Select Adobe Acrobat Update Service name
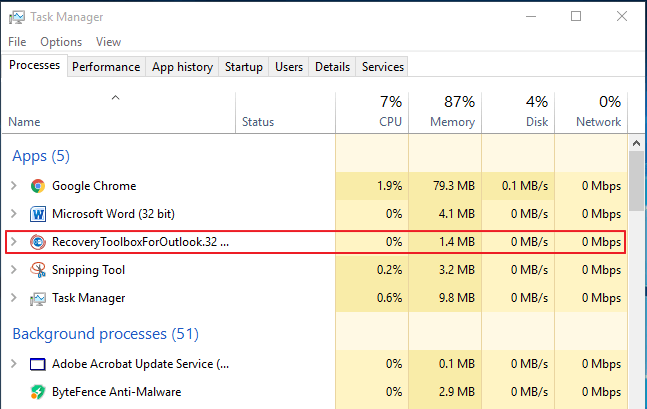The width and height of the screenshot is (647, 409). 140,364
